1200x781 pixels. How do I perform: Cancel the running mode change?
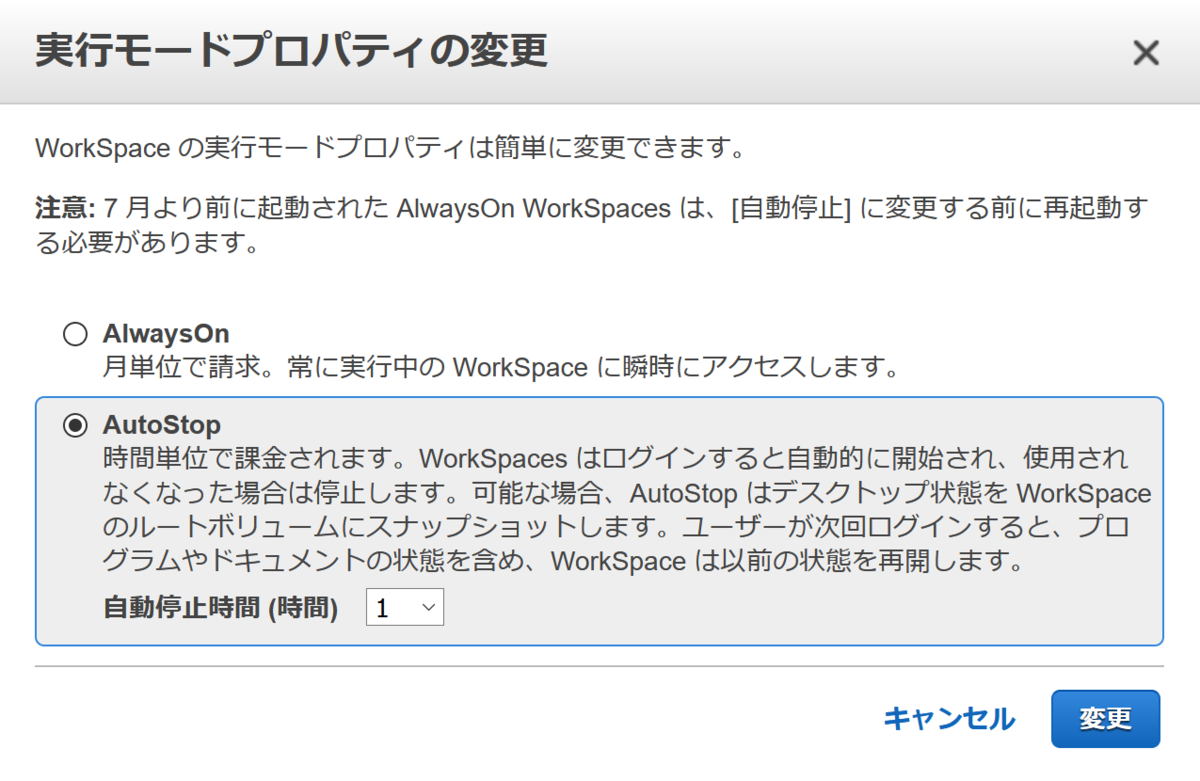tap(948, 718)
